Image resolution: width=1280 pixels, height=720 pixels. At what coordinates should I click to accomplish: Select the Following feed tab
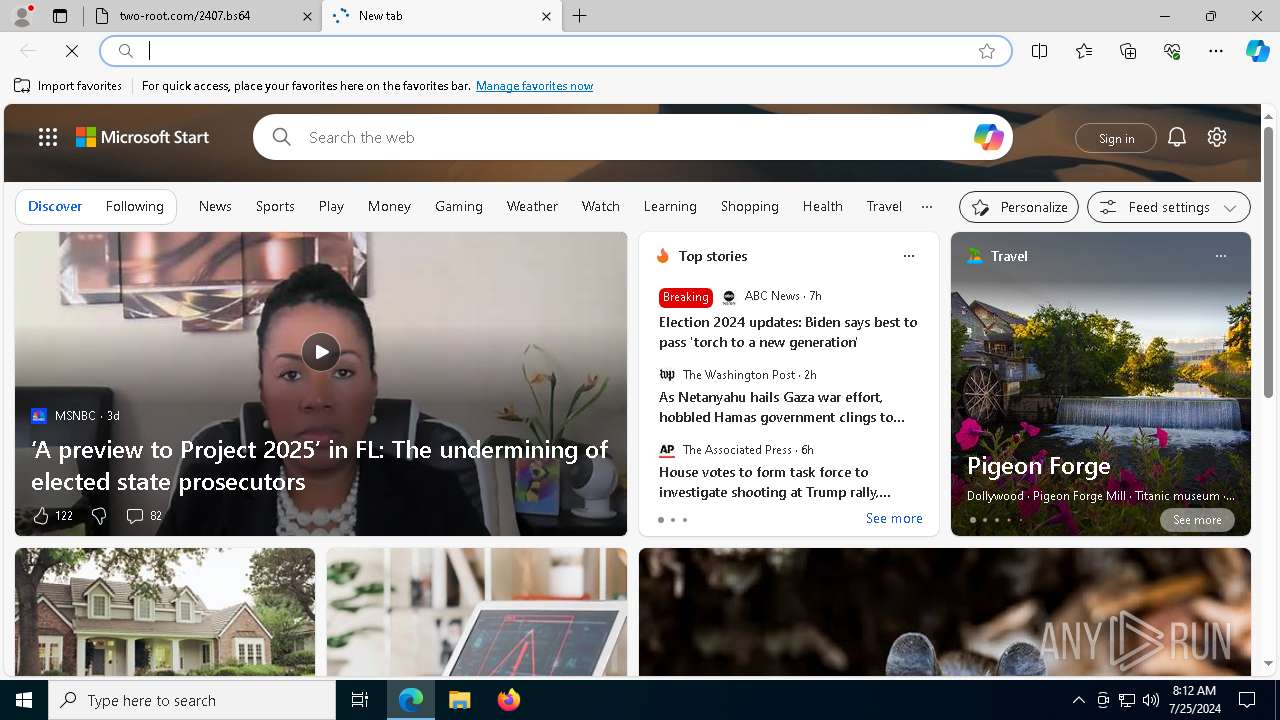point(134,206)
